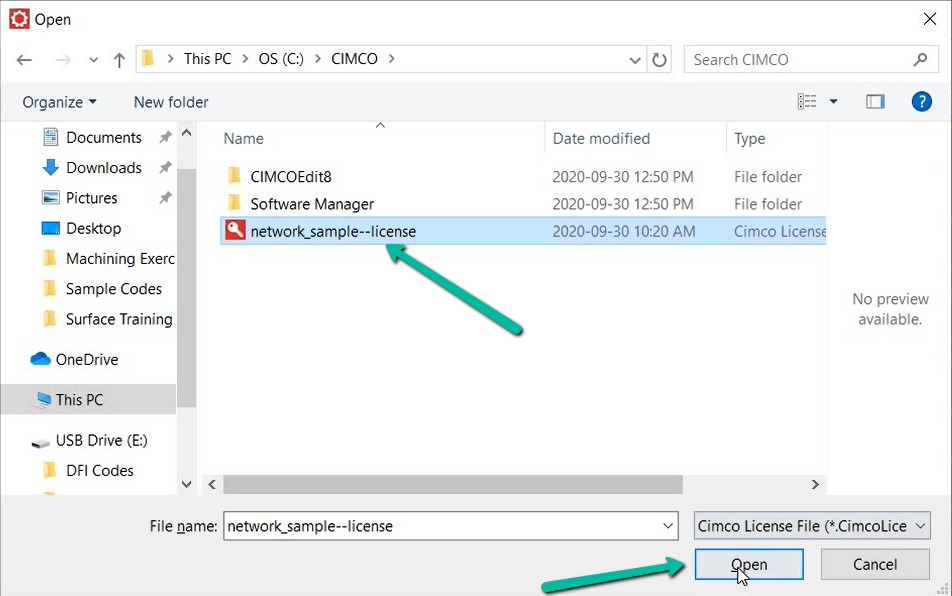Click 2020-09-30 10:20 AM date cell

click(624, 231)
